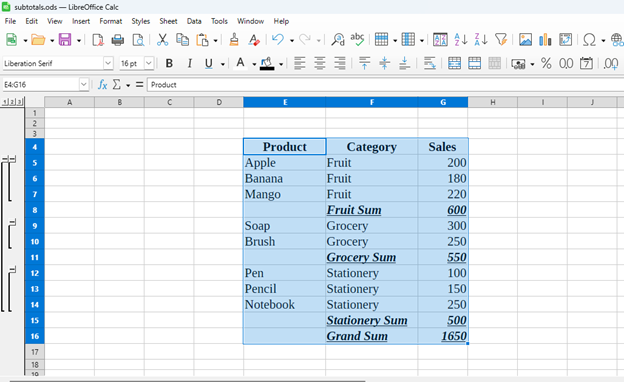Format as number with decimals
624x382 pixels.
point(566,63)
